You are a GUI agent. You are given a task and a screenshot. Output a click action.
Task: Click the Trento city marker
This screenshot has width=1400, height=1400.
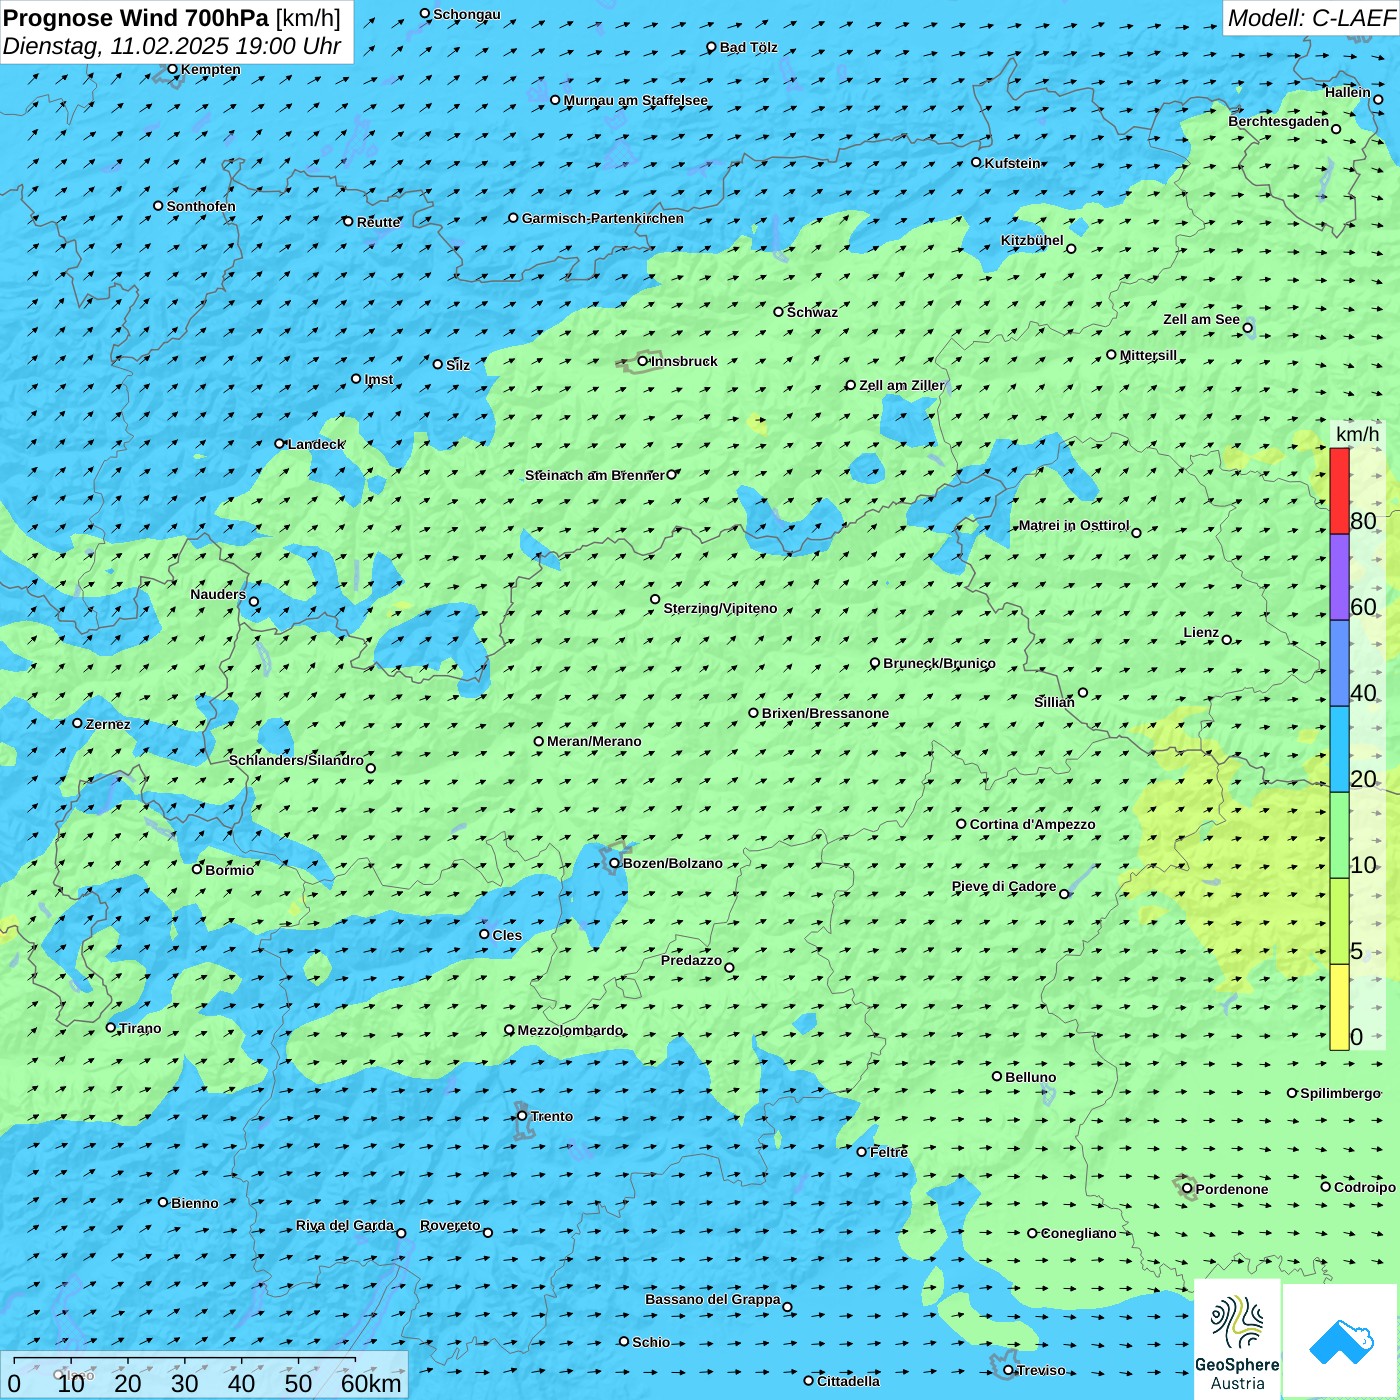tap(522, 1116)
